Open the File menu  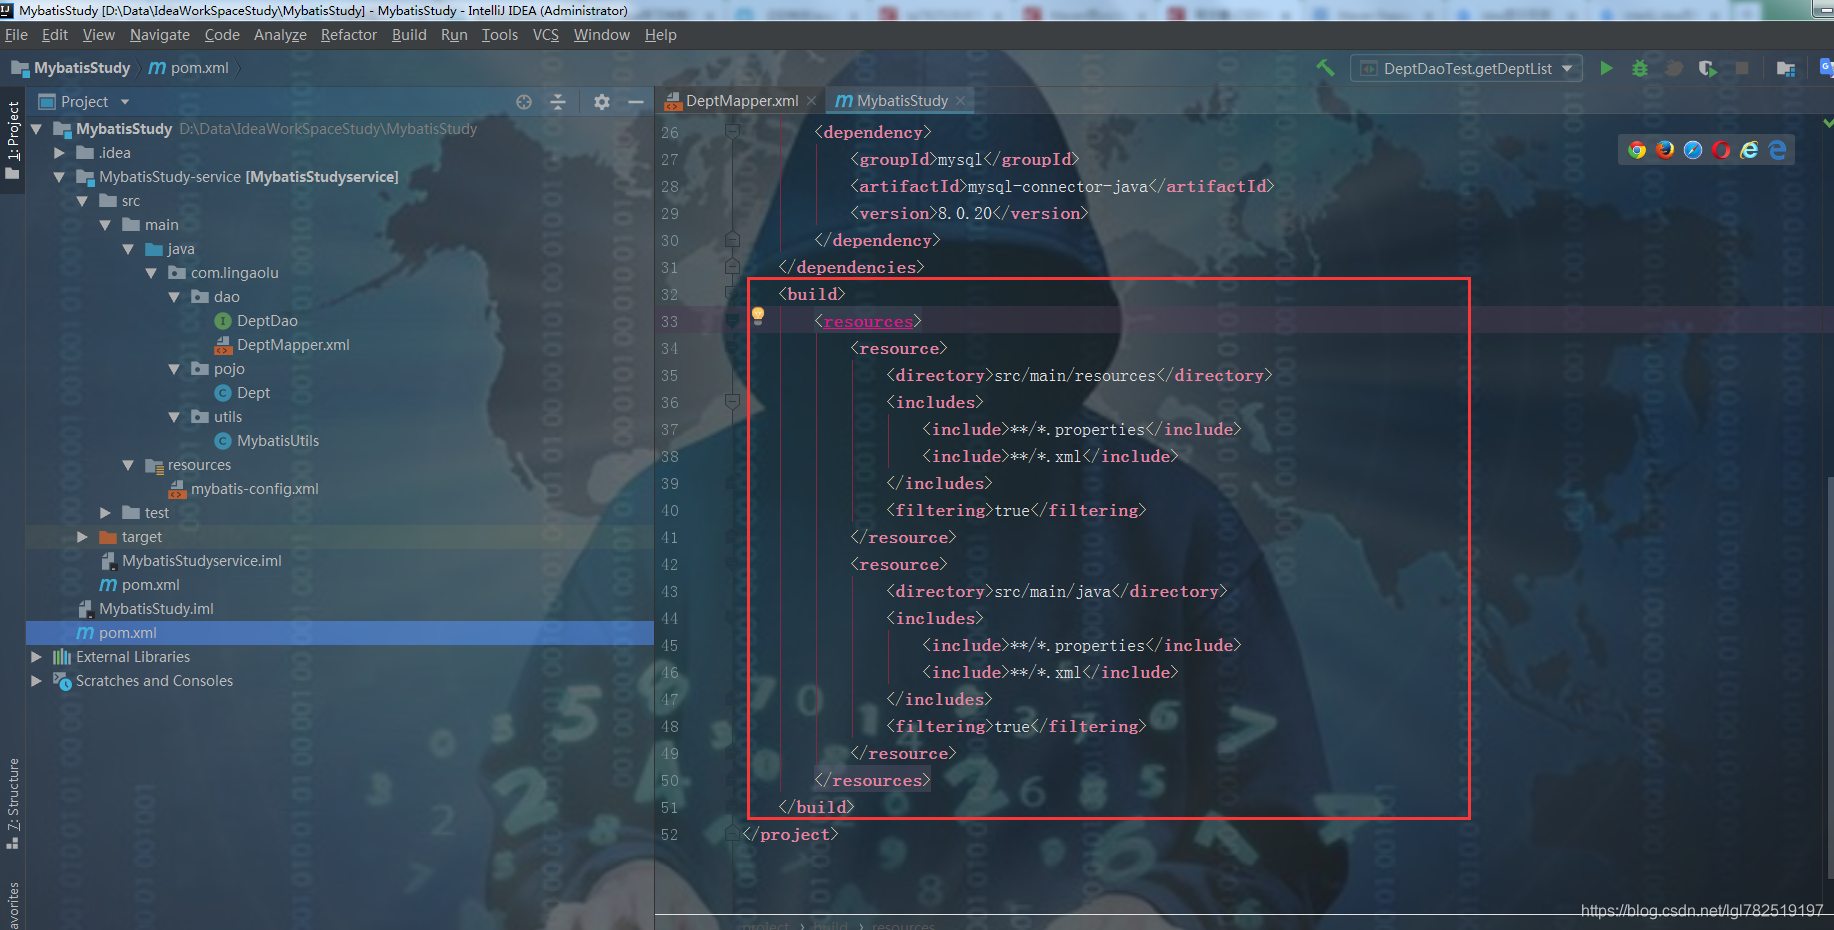pos(16,35)
